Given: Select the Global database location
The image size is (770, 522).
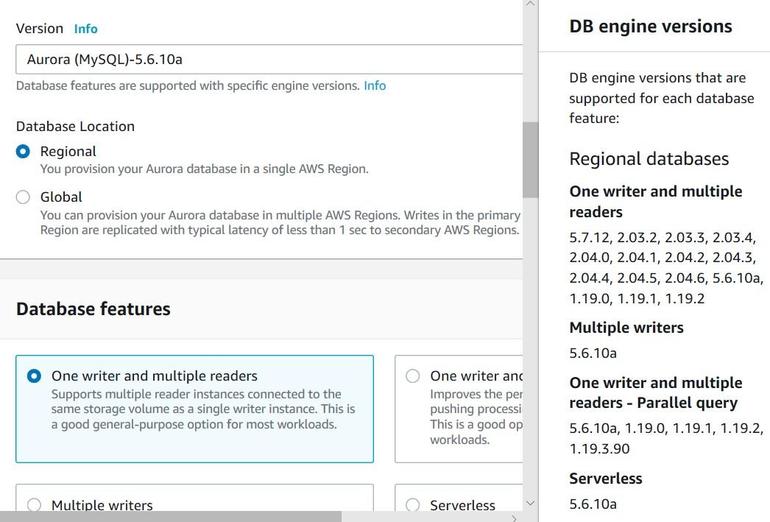Looking at the screenshot, I should pos(23,197).
